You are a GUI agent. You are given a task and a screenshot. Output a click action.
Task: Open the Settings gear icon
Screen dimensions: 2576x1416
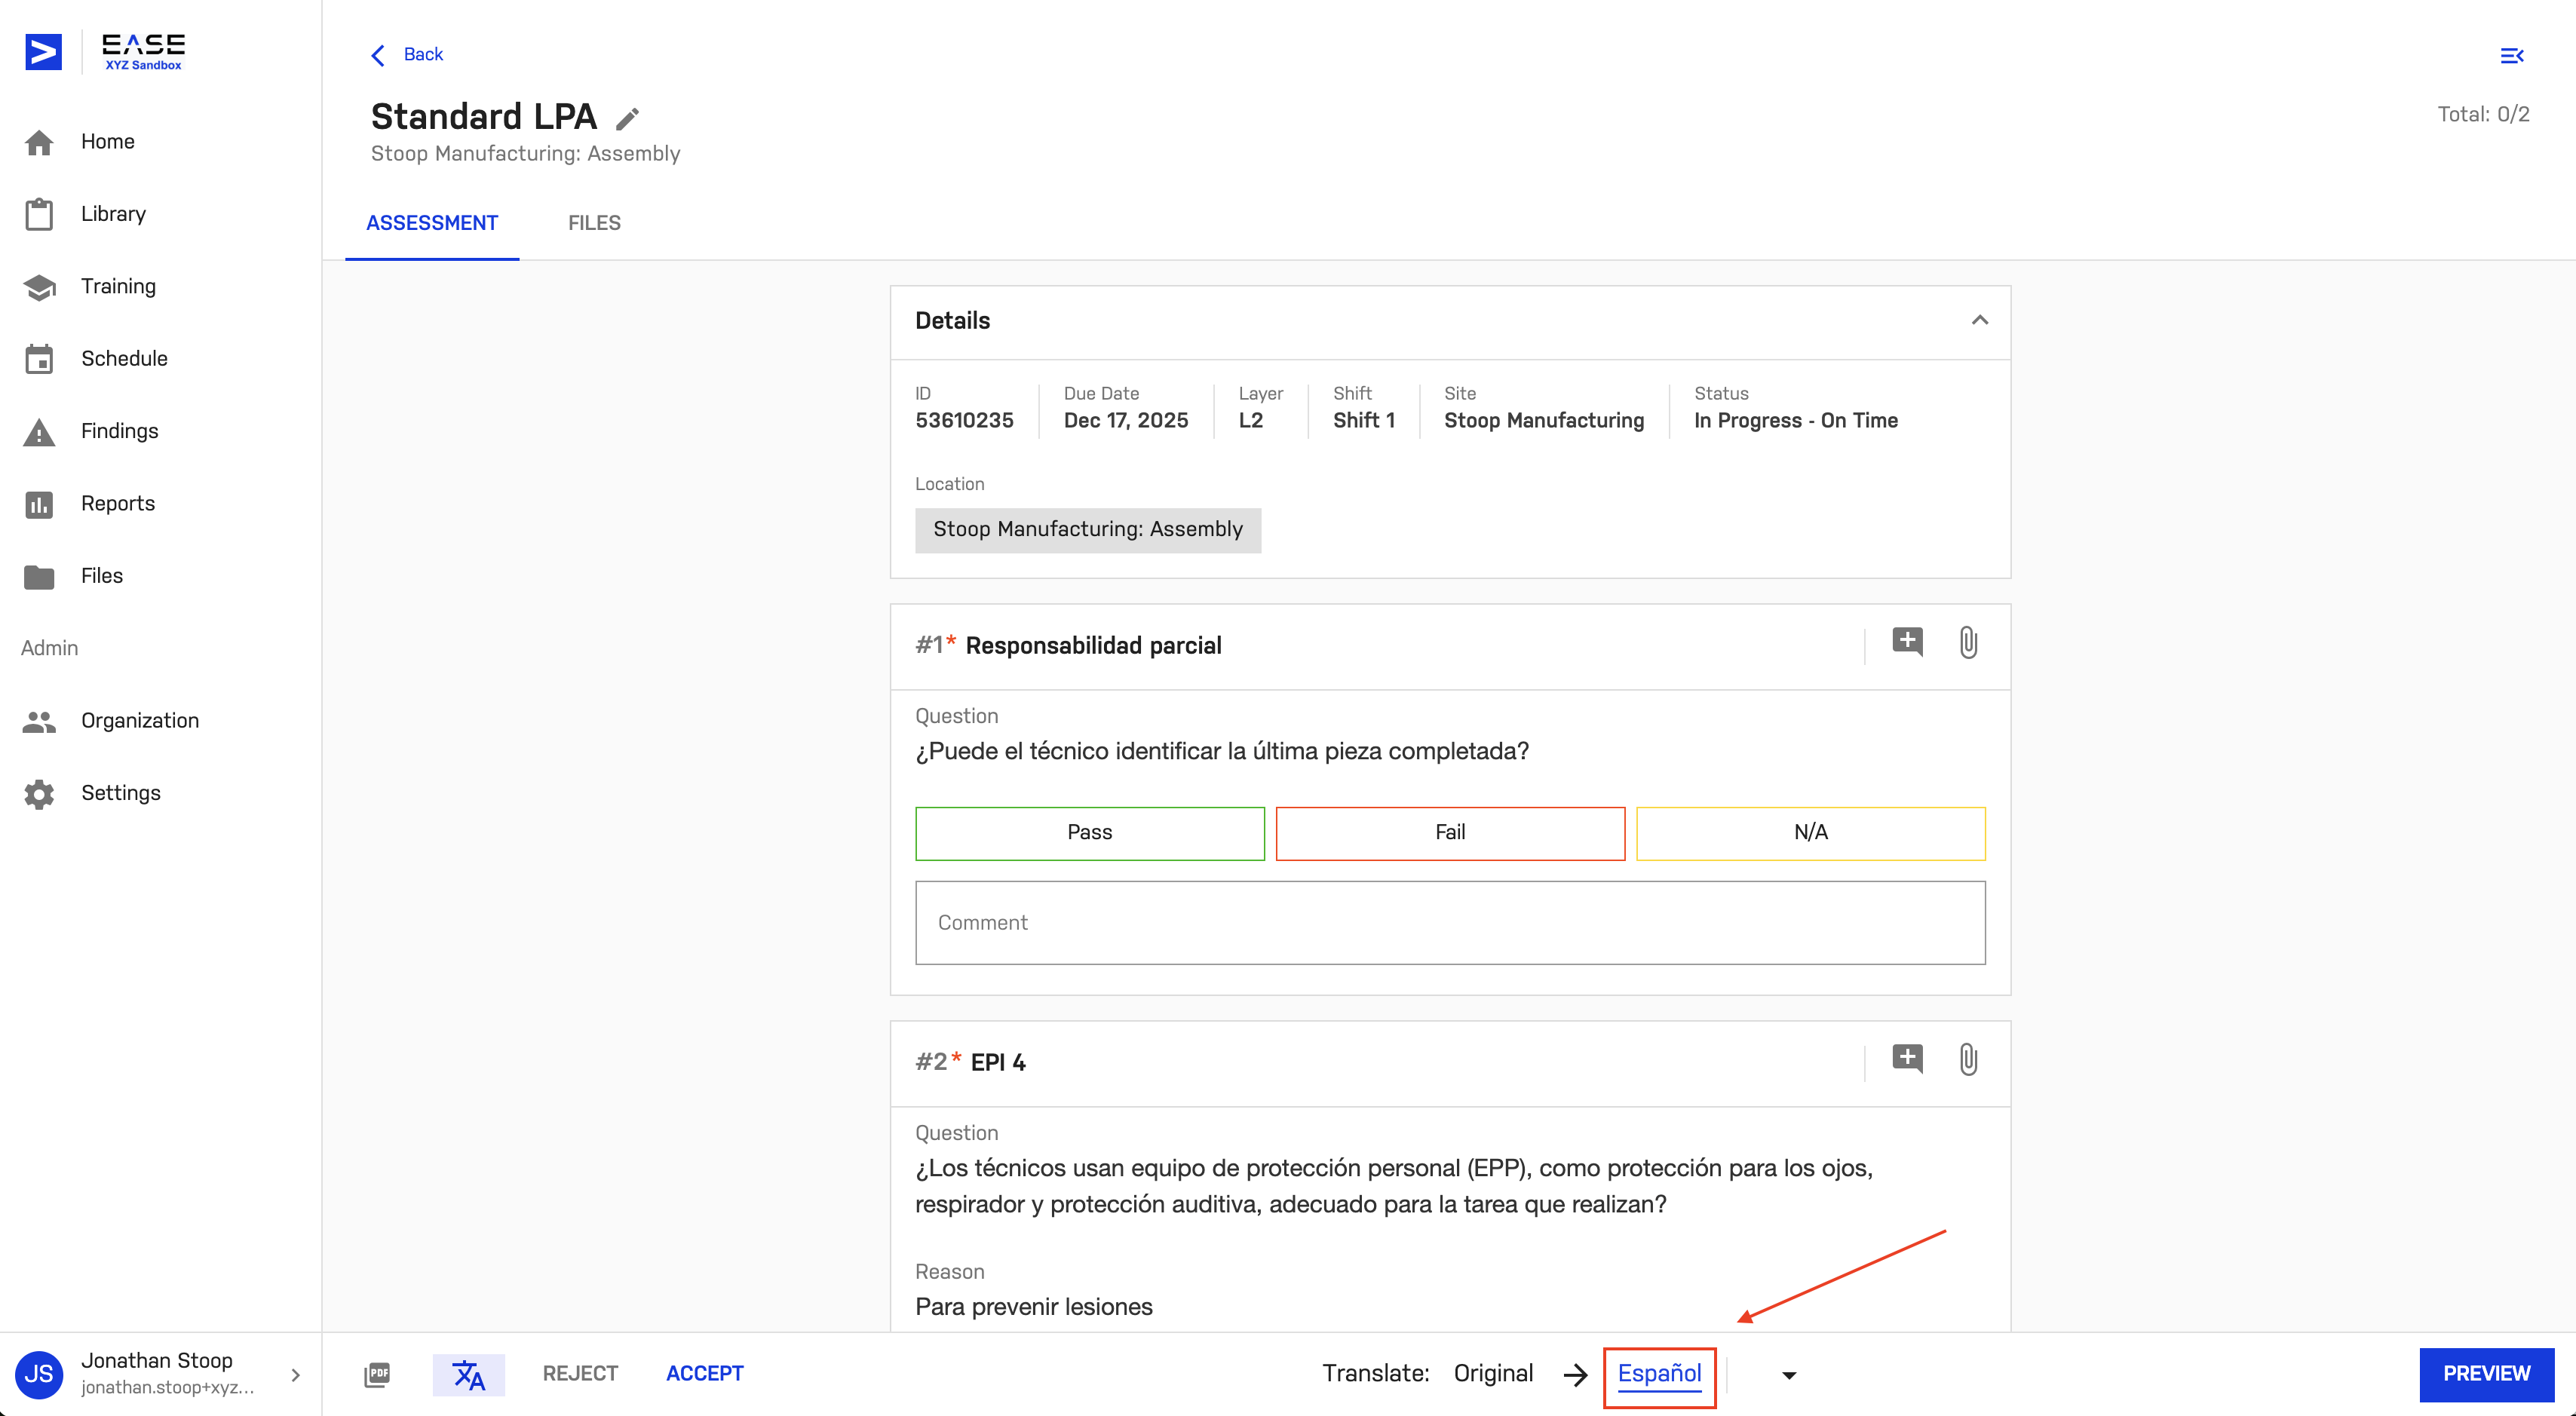[x=39, y=794]
